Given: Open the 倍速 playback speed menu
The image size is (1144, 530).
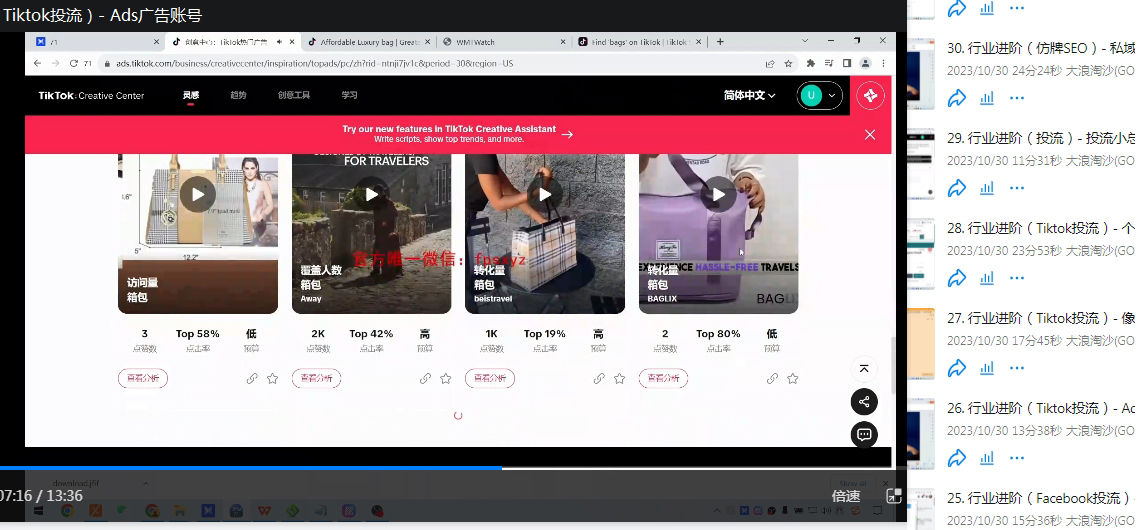Looking at the screenshot, I should point(846,496).
